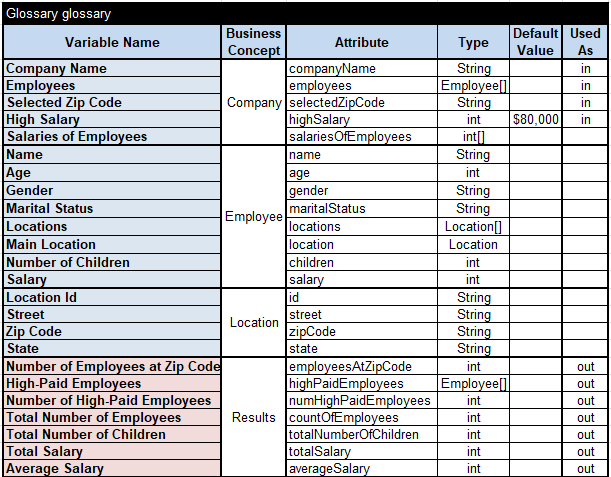Screen dimensions: 611x477
Task: Click the High-Paid Employees variable cell
Action: (112, 384)
